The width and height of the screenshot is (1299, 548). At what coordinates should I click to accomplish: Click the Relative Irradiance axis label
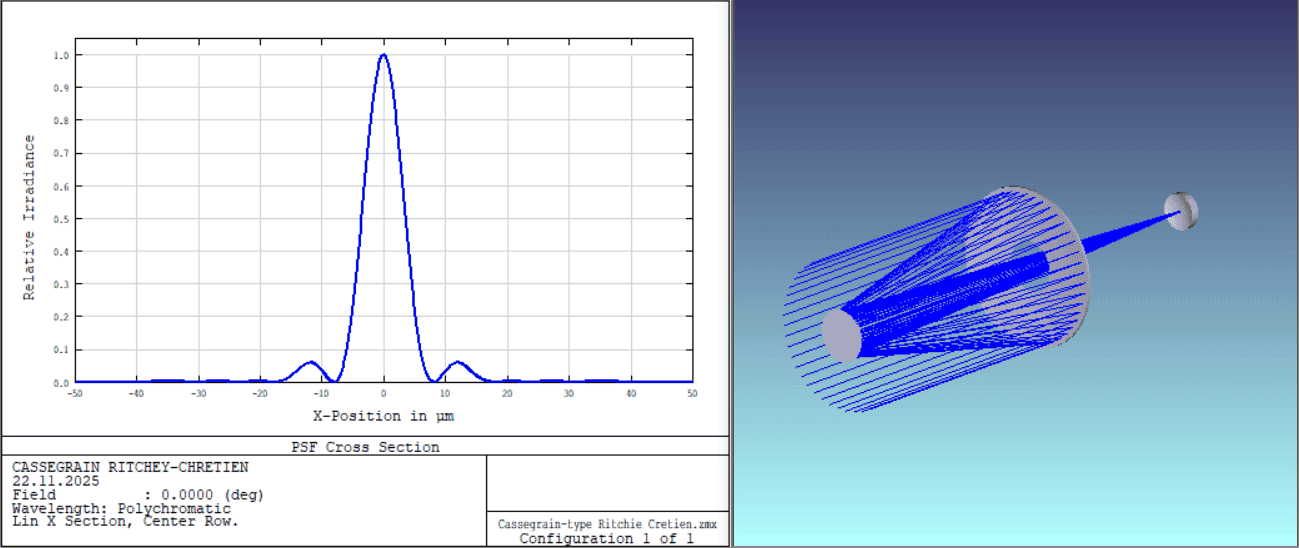click(x=29, y=217)
